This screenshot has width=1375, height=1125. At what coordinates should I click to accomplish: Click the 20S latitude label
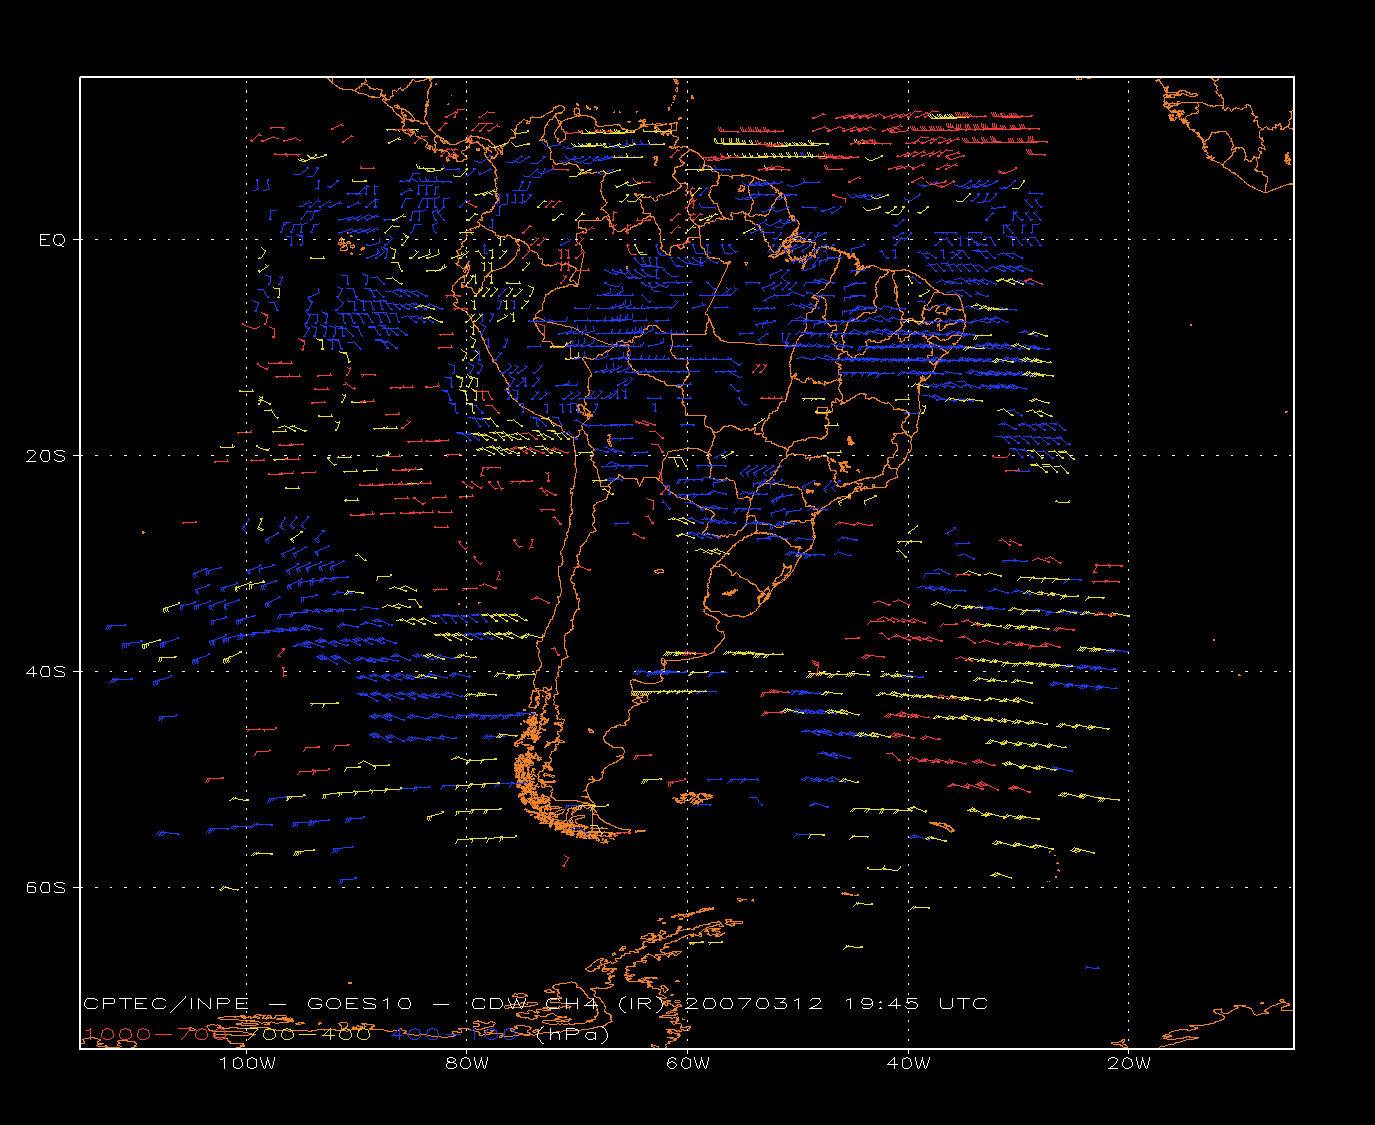point(45,455)
